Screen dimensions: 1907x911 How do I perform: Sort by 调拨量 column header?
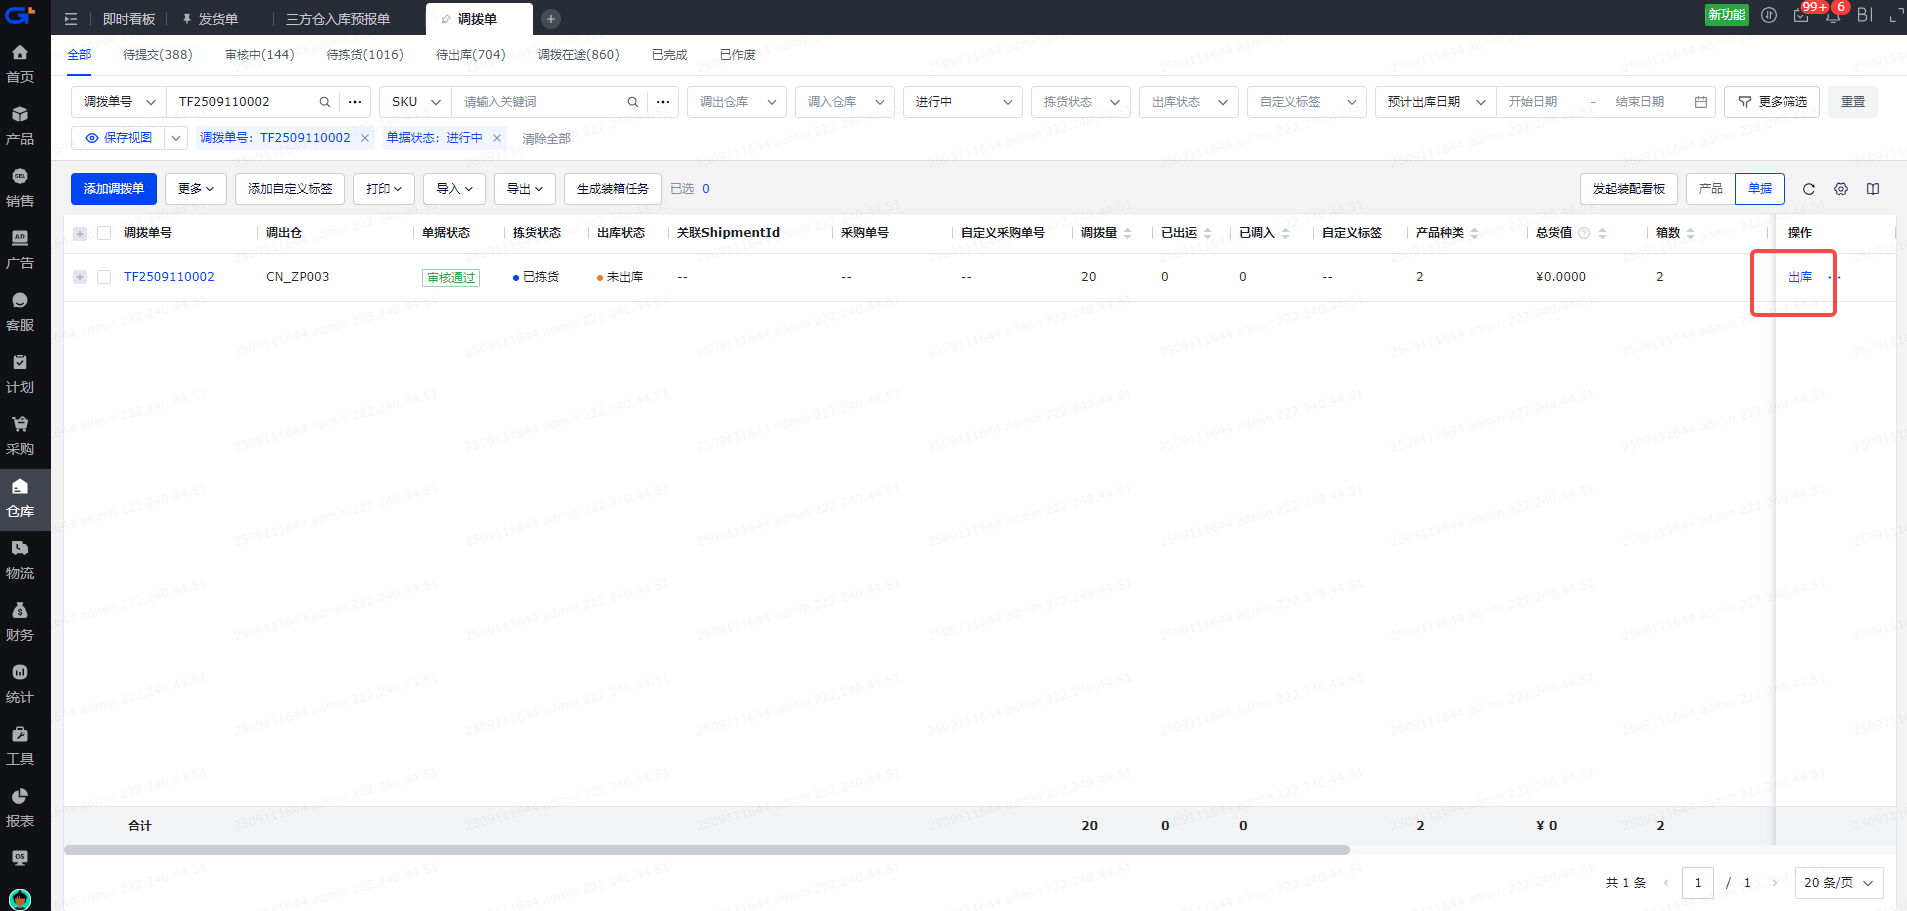click(x=1106, y=233)
